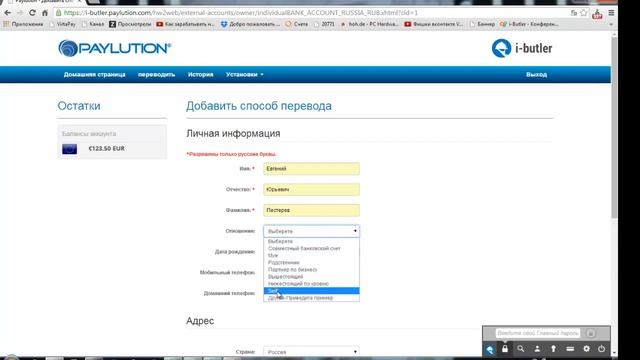Viewport: 640px width, 360px height.
Task: Open the Приложения apps bookmark
Action: click(23, 24)
